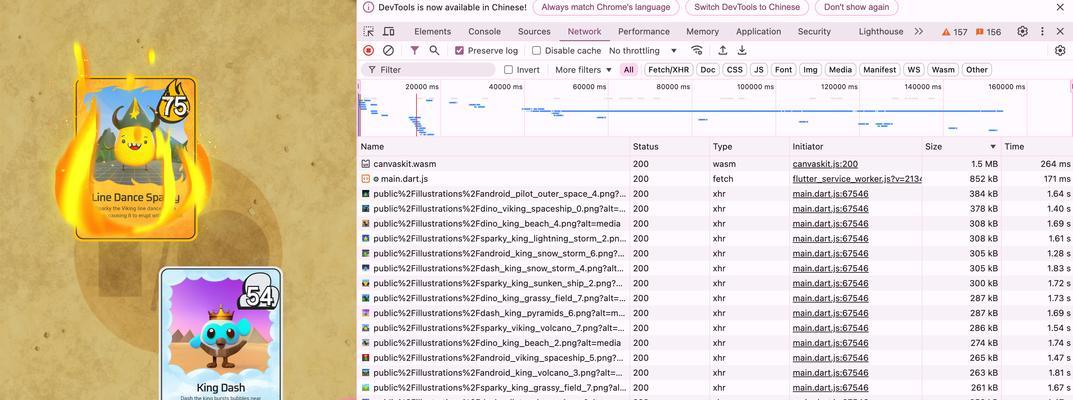Screen dimensions: 1073x400
Task: Open network search magnifier
Action: tap(434, 51)
